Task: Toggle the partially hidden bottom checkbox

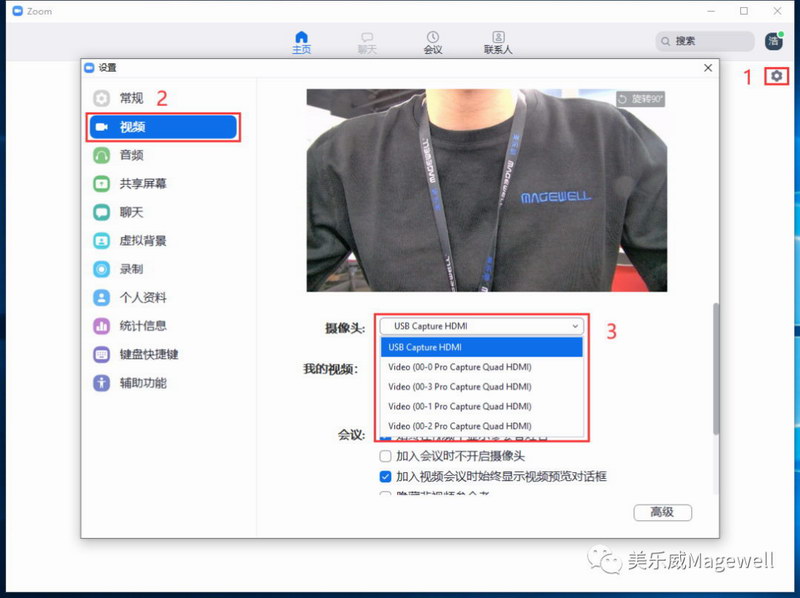Action: click(x=386, y=495)
